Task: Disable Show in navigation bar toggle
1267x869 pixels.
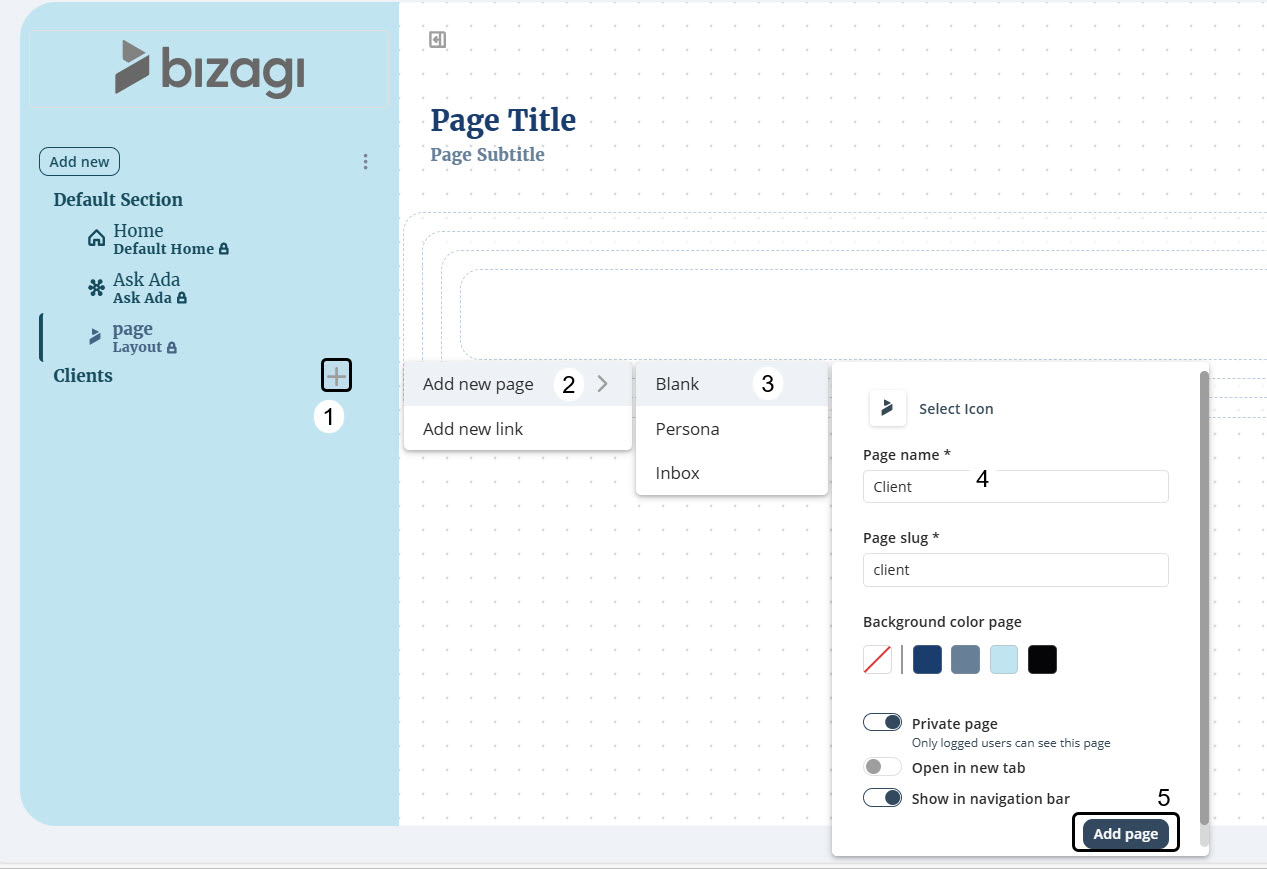Action: [882, 798]
